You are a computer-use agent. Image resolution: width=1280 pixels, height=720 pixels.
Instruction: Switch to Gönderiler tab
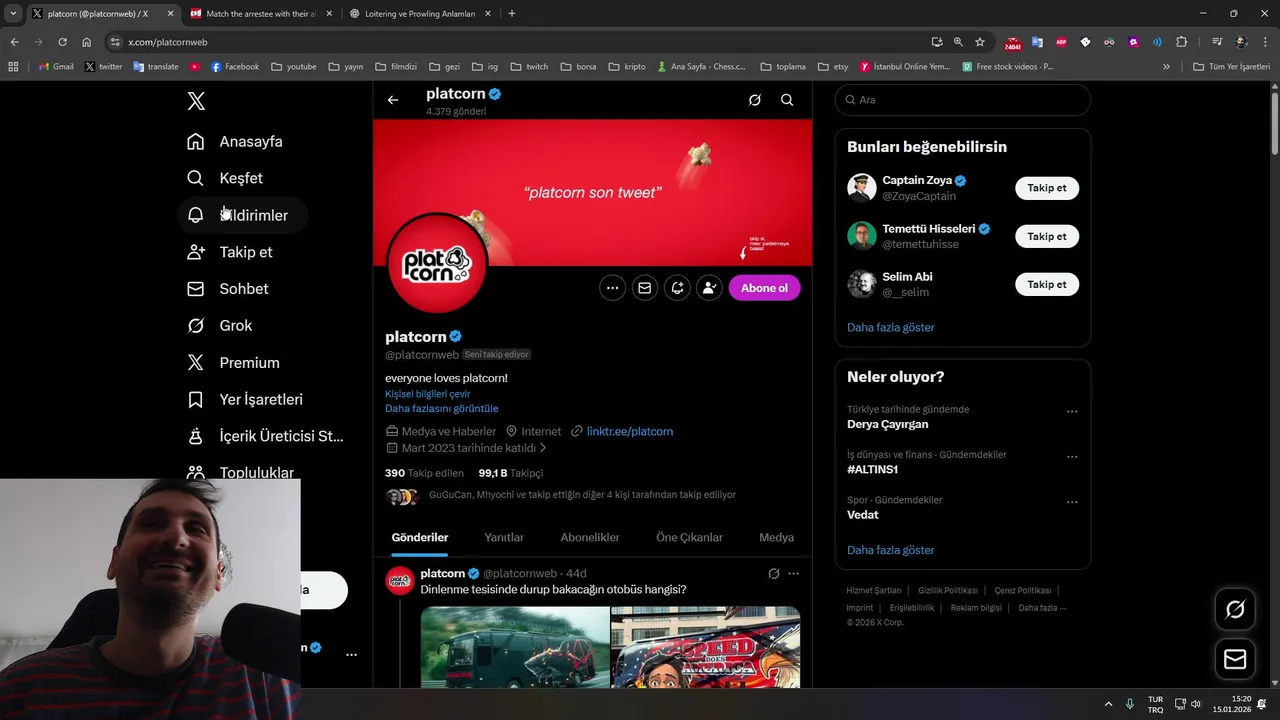pos(420,537)
